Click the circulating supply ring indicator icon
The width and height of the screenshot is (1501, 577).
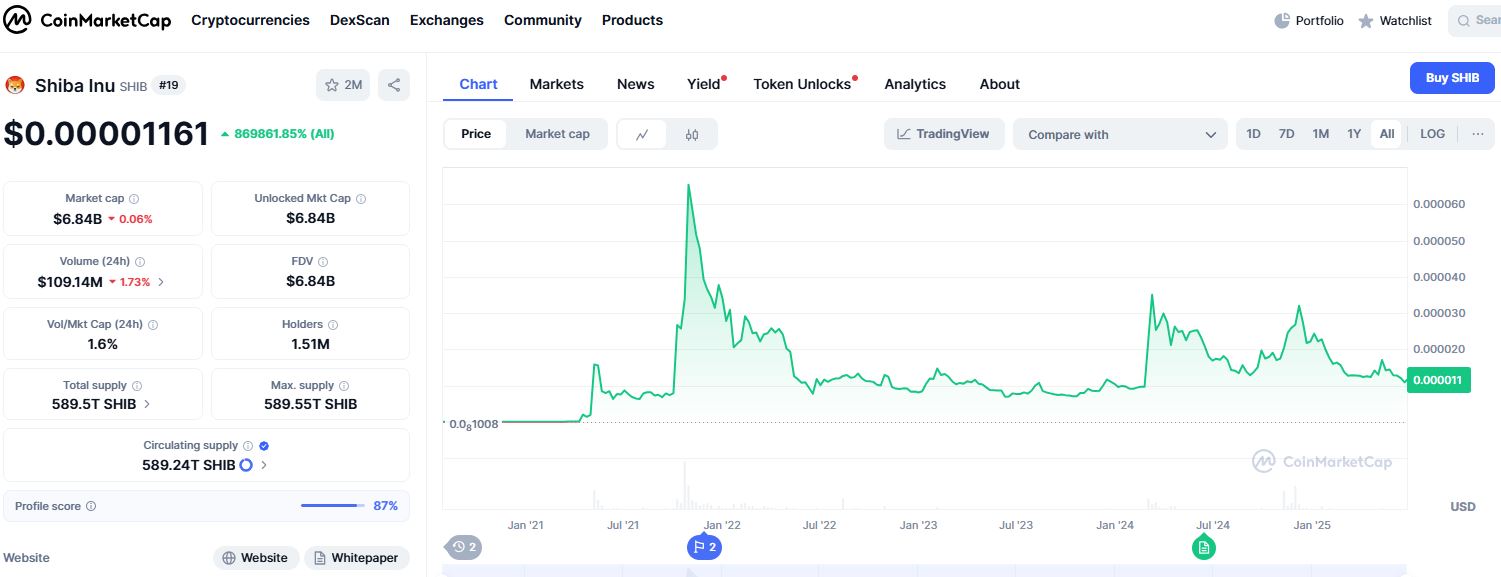click(x=246, y=465)
